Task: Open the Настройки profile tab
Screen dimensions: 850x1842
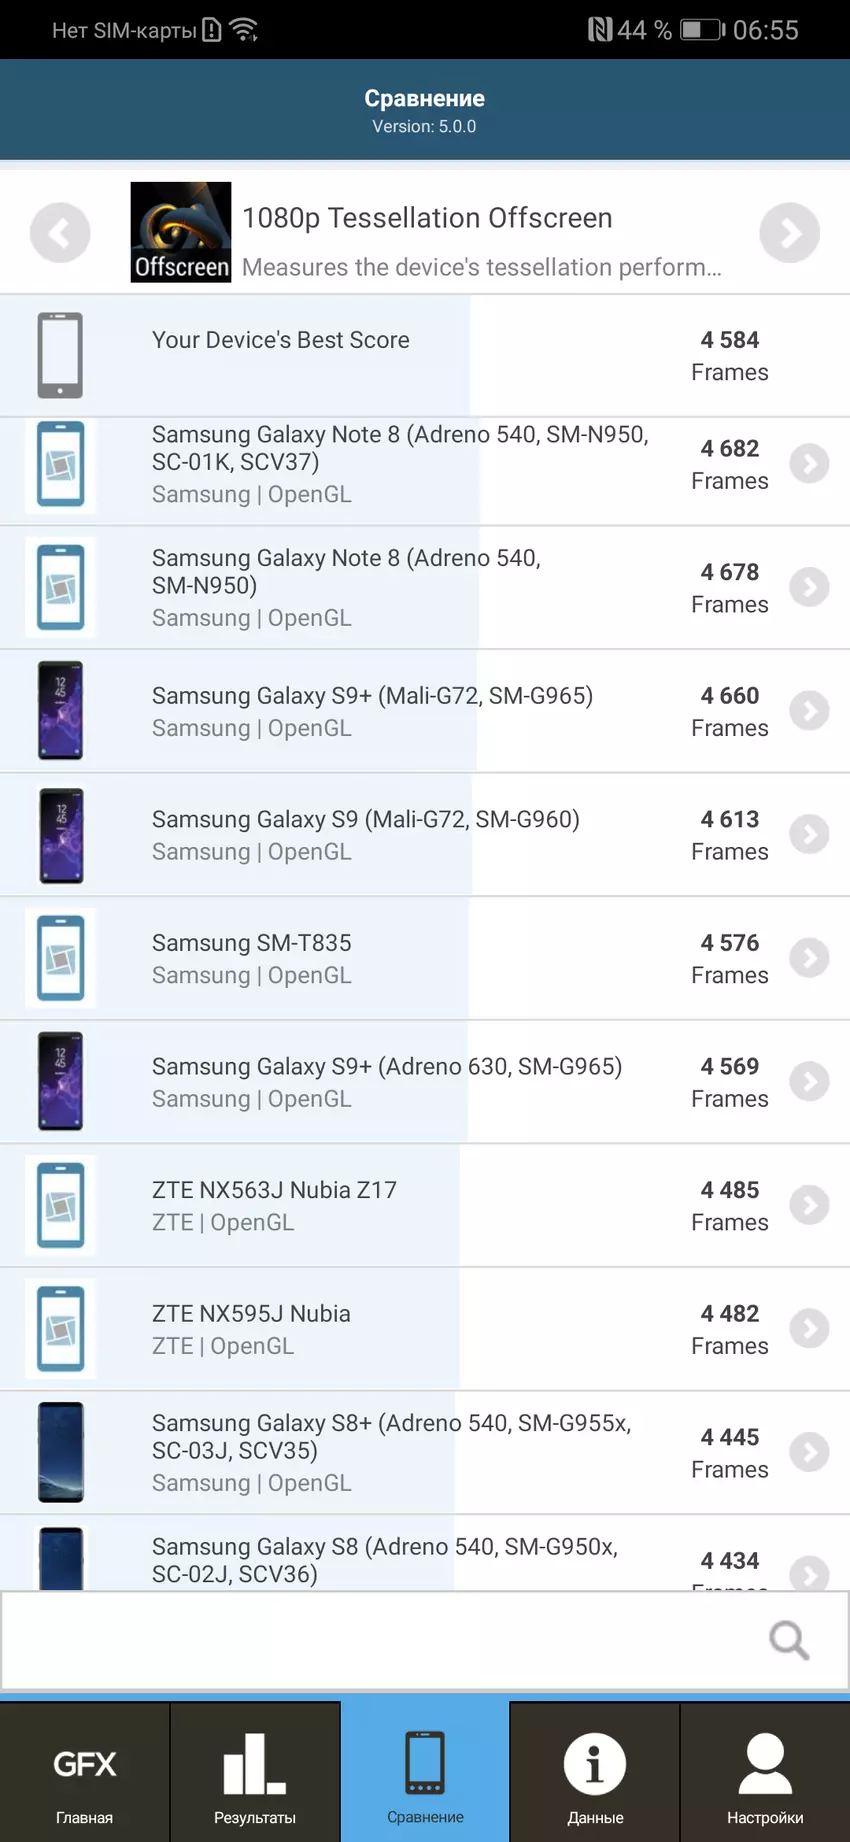Action: 765,1774
